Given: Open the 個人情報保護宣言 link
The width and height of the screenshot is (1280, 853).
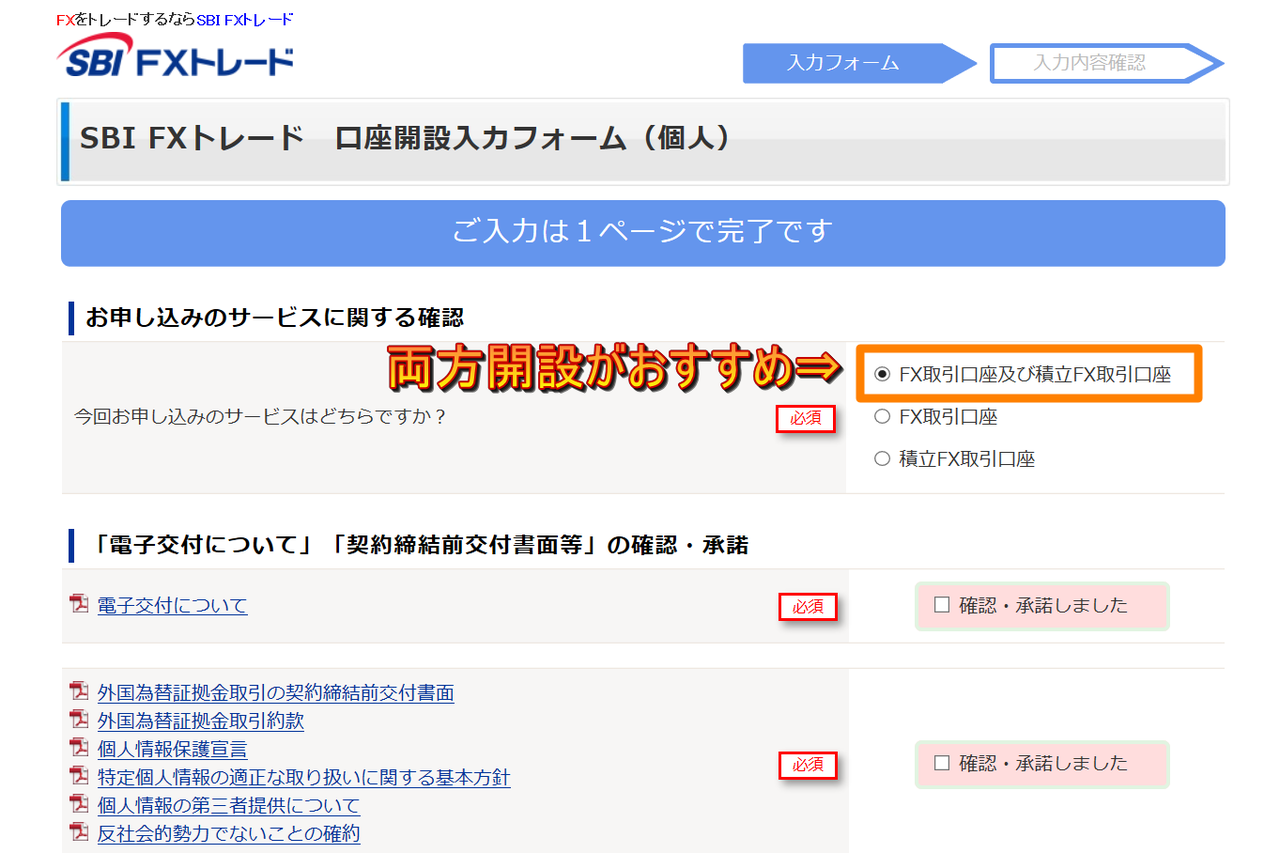Looking at the screenshot, I should (x=172, y=748).
